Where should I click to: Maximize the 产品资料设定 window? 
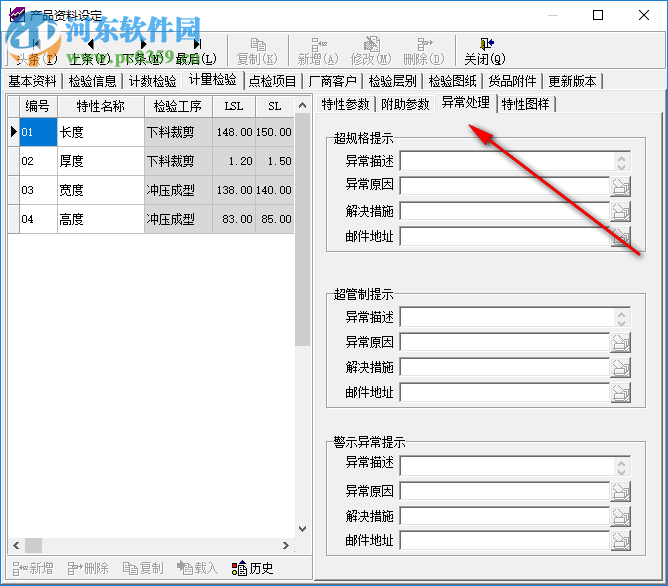click(x=598, y=15)
